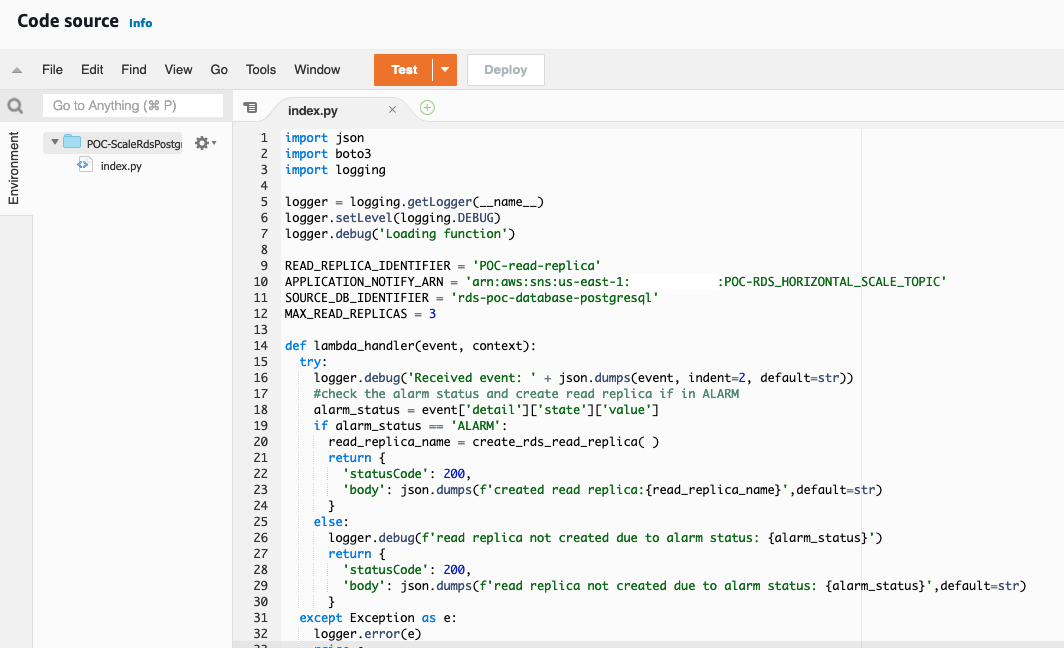Image resolution: width=1064 pixels, height=648 pixels.
Task: Click the orange Test button
Action: [x=404, y=70]
